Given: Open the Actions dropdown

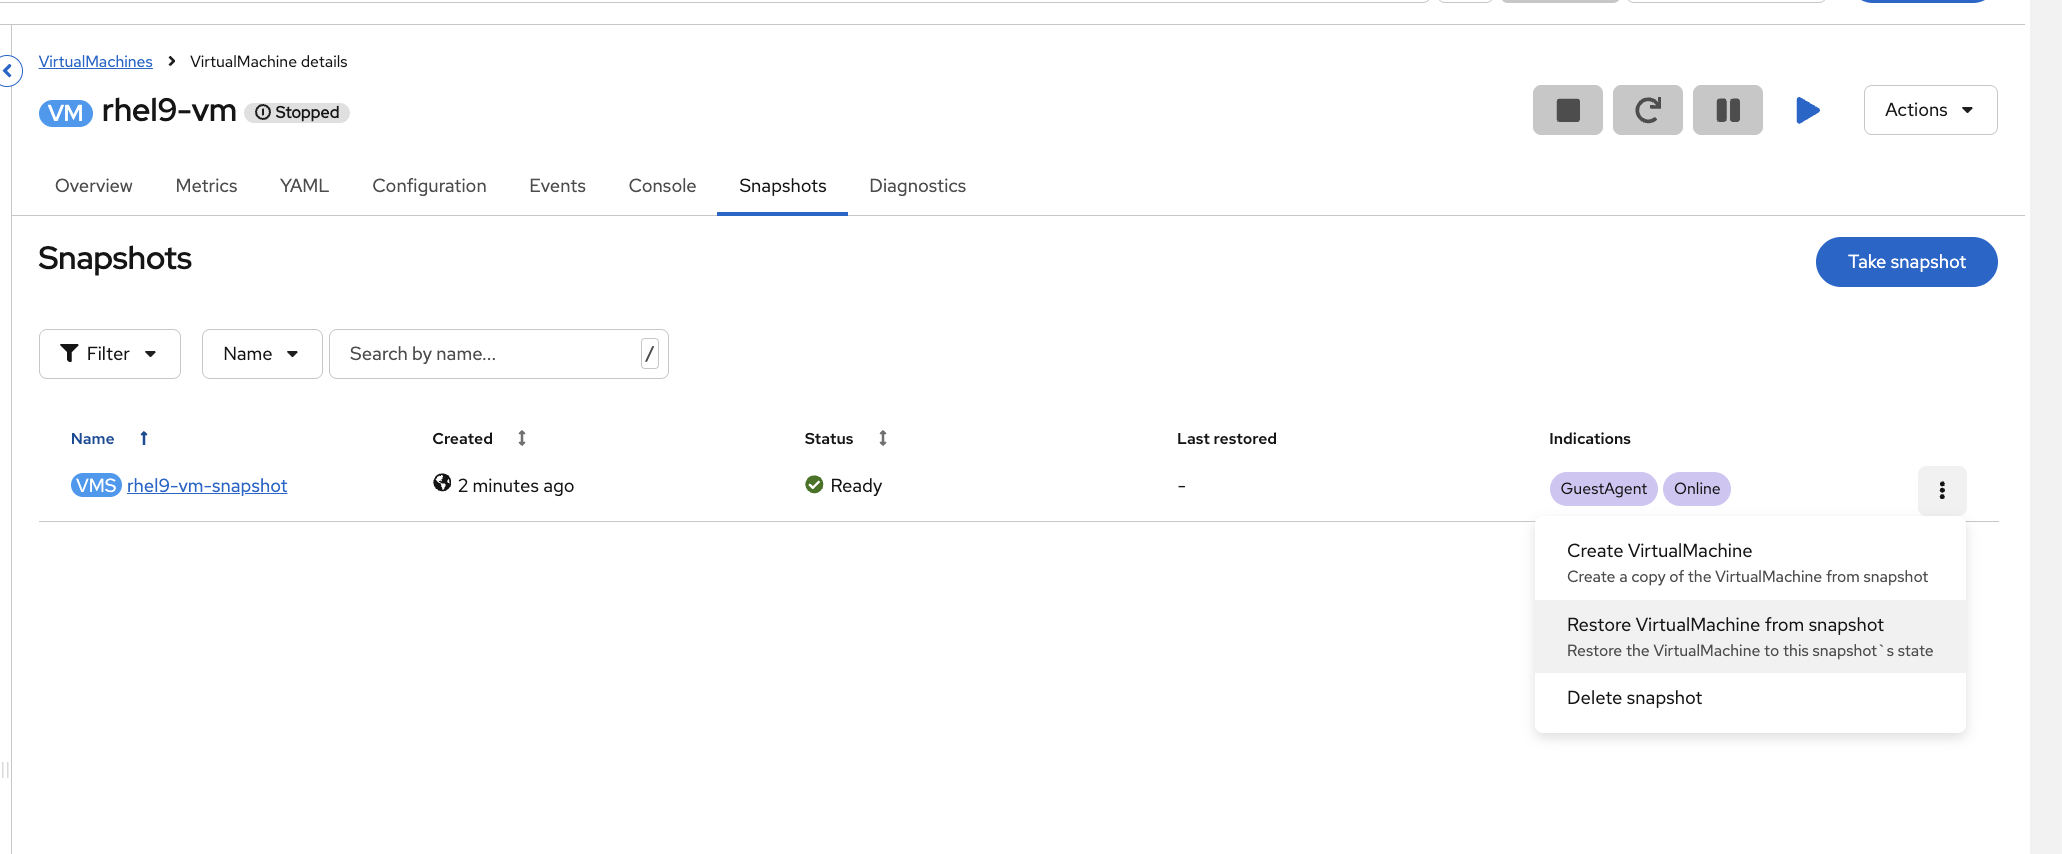Looking at the screenshot, I should [1930, 110].
